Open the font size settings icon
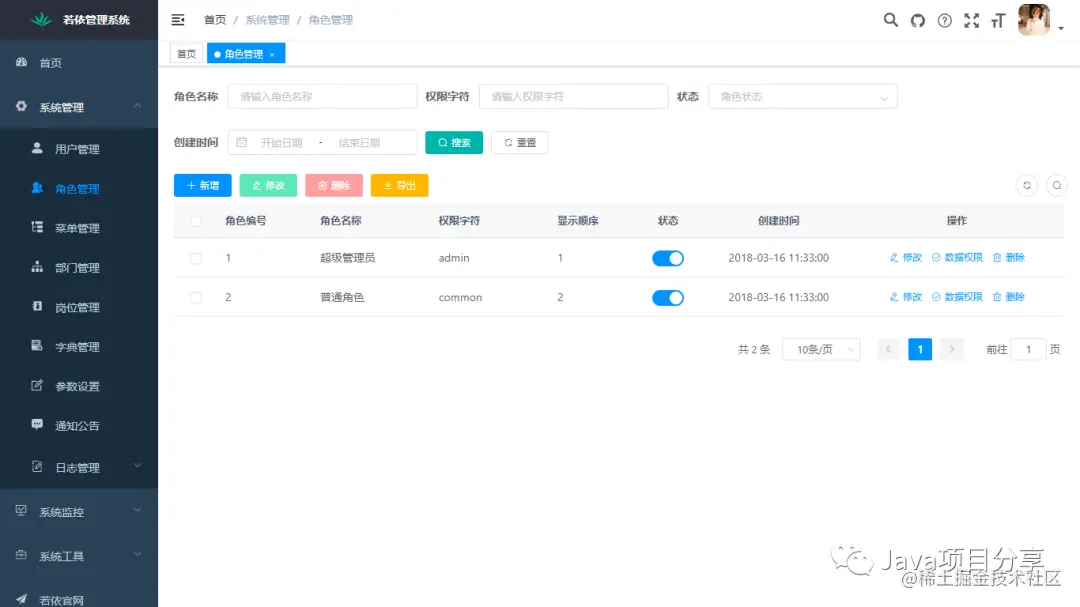The width and height of the screenshot is (1080, 607). coord(998,21)
